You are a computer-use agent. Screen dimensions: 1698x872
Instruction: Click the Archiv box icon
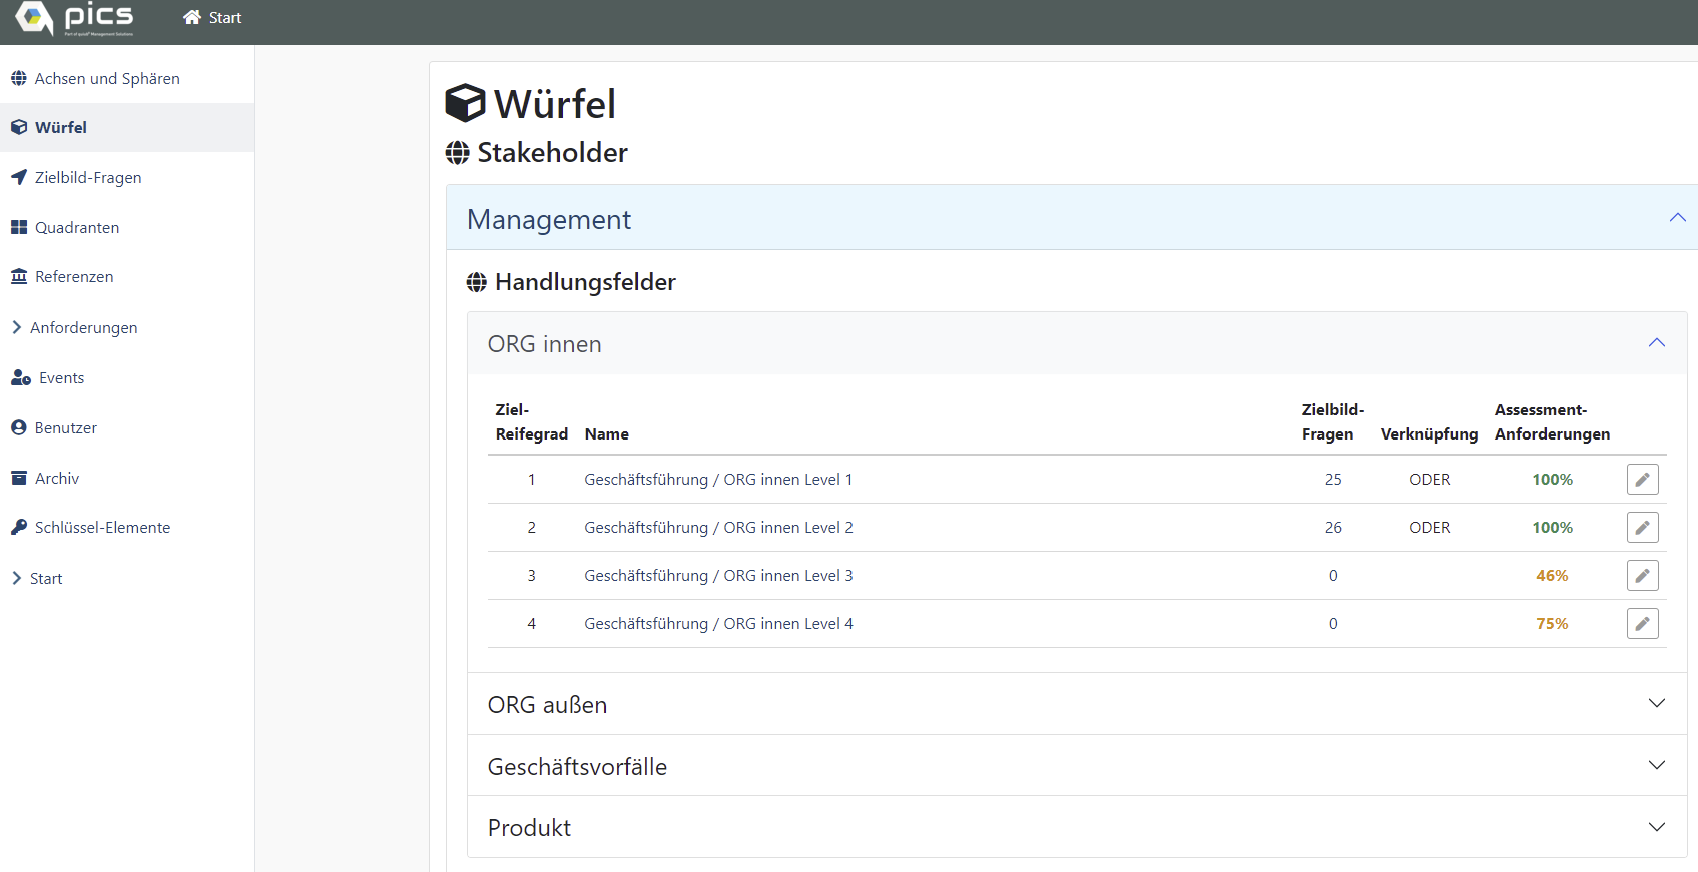pos(19,478)
